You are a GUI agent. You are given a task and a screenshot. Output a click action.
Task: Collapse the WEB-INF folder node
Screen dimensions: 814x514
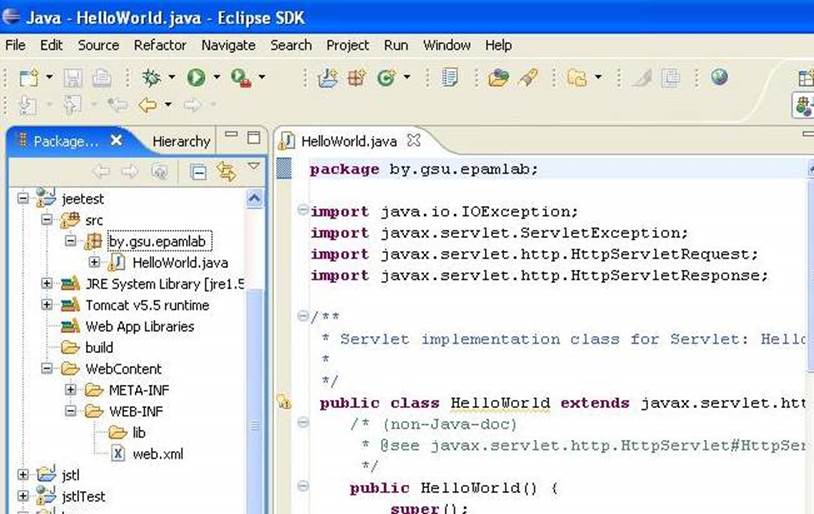[71, 411]
